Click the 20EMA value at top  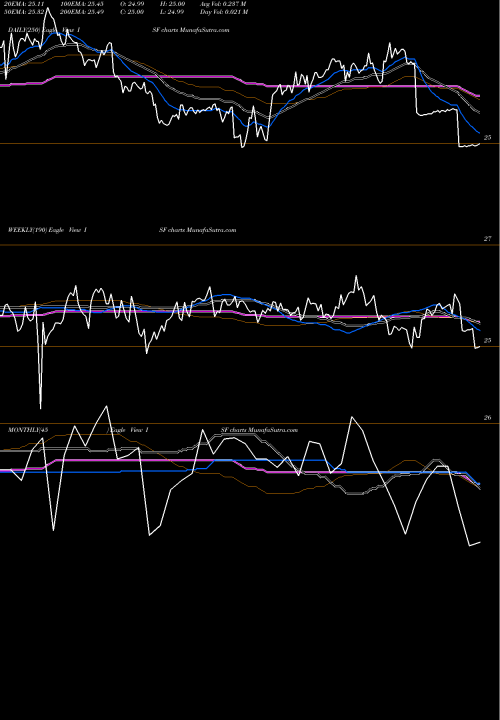24,4
